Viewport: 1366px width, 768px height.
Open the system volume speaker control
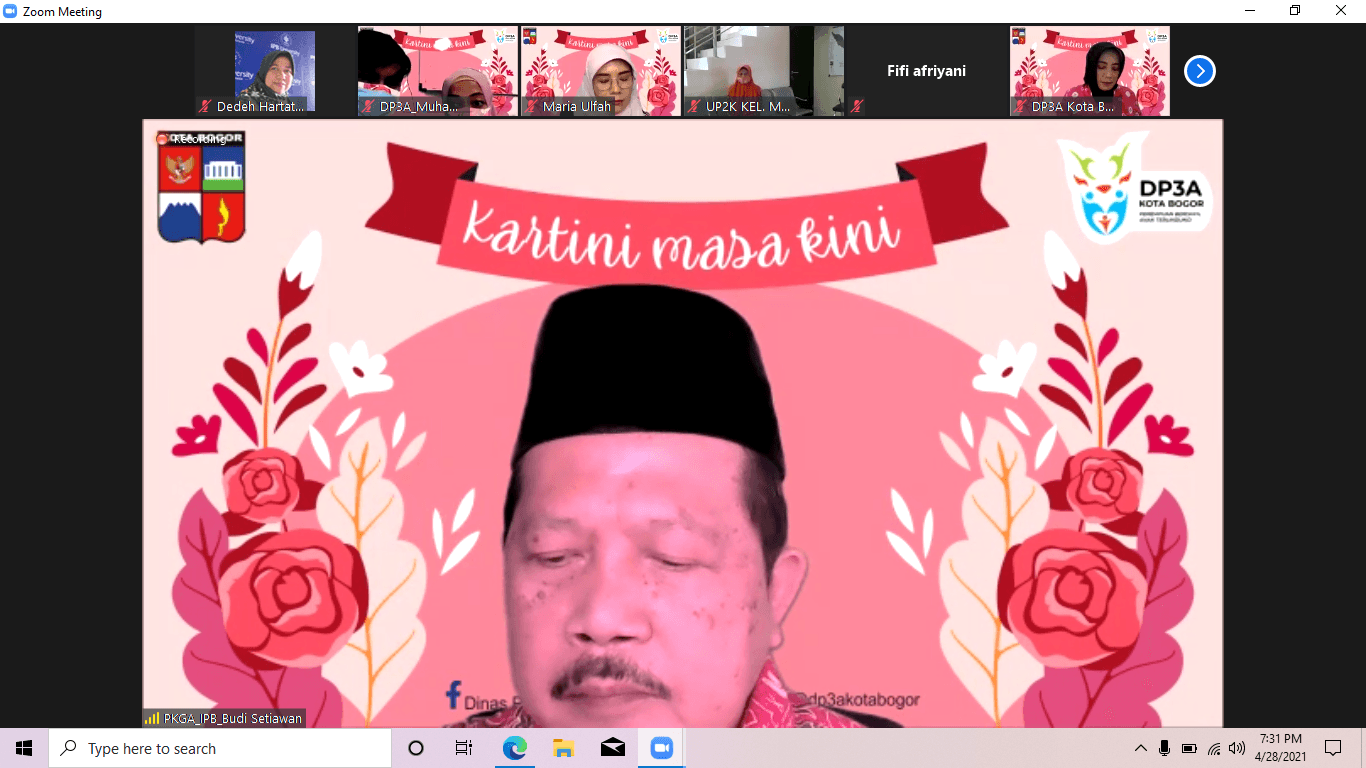[x=1238, y=748]
